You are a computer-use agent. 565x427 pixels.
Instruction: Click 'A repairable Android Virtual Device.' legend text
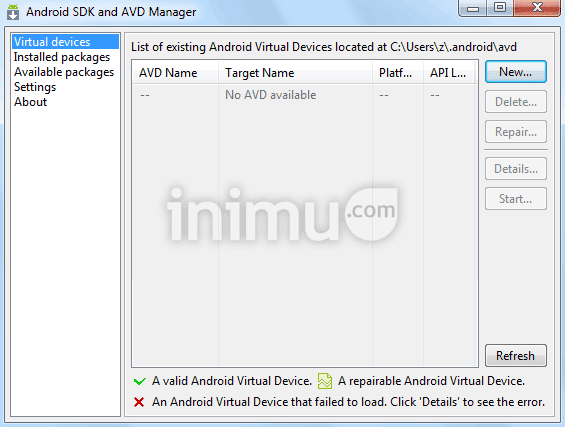click(x=431, y=381)
